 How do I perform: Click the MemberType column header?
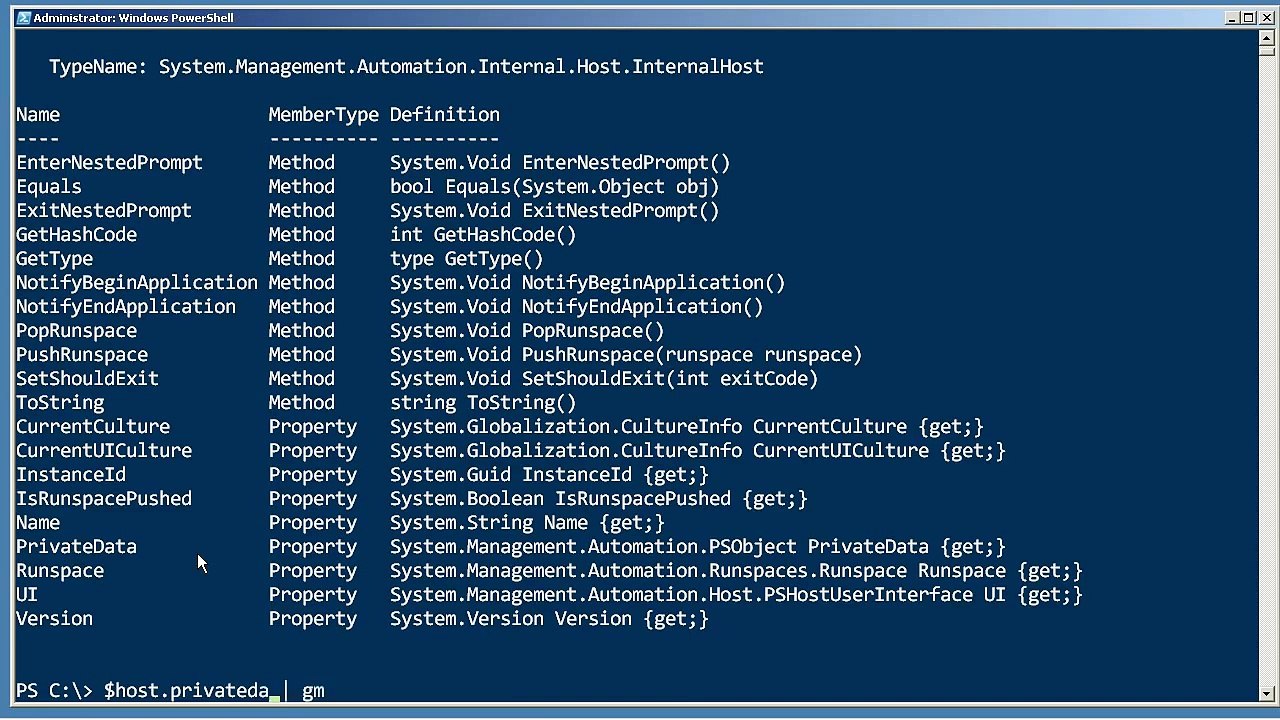tap(323, 115)
